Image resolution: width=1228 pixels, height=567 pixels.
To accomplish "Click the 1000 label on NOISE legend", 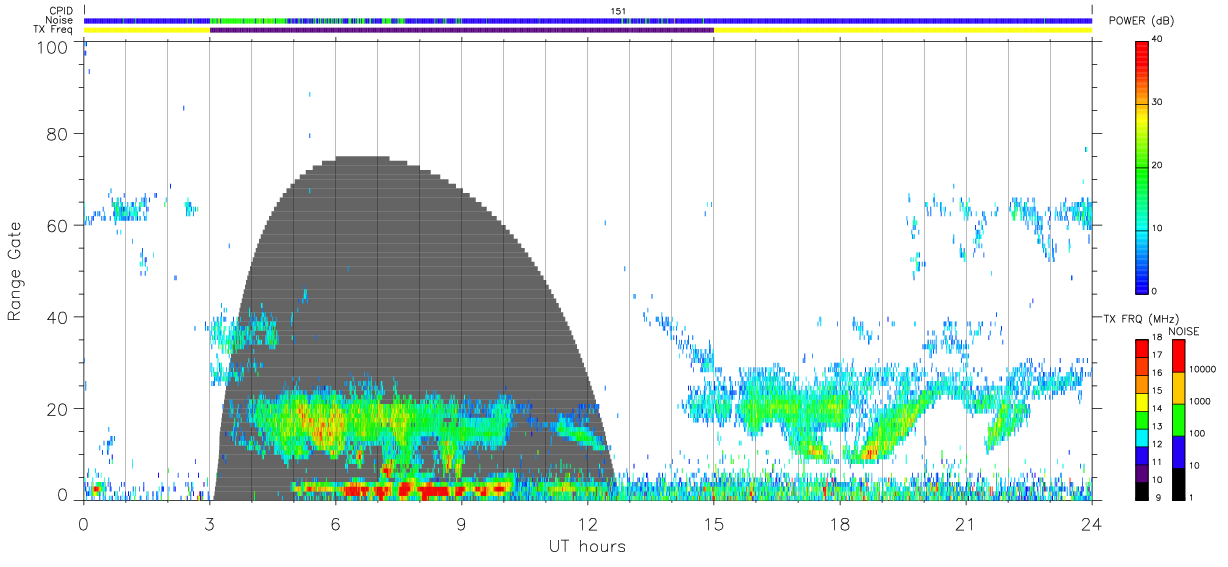I will (1199, 401).
